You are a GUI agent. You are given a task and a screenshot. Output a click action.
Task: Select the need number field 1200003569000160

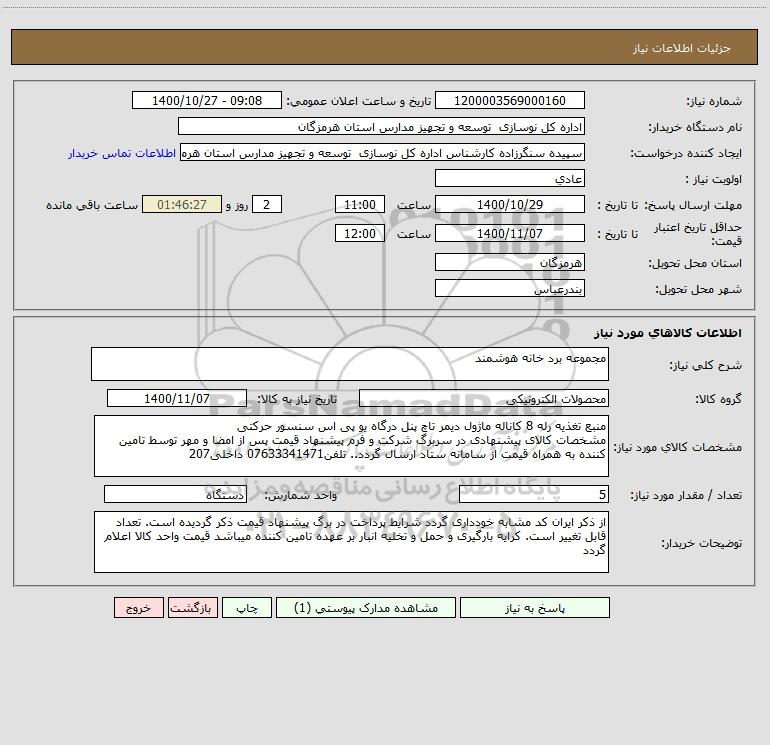(510, 101)
